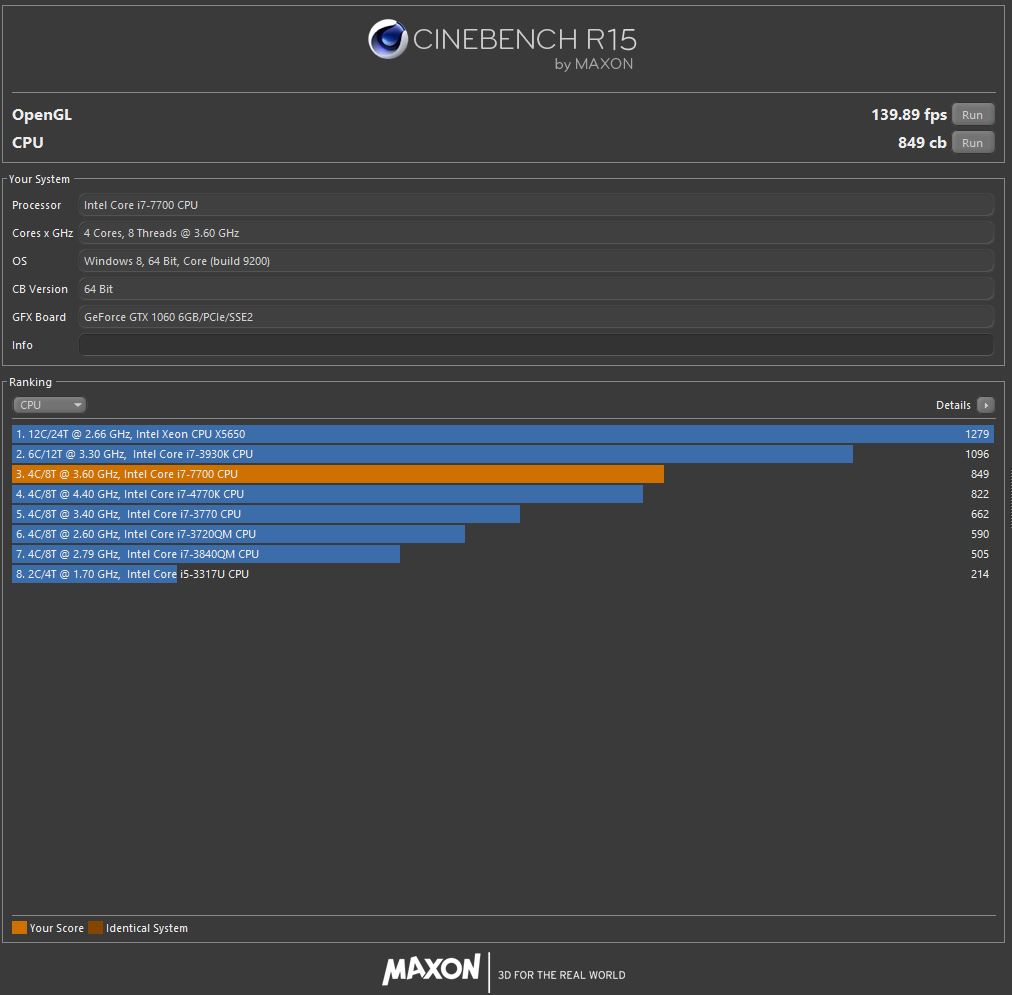Select ranking row Intel Core i5-3317U
Viewport: 1012px width, 995px height.
(503, 574)
